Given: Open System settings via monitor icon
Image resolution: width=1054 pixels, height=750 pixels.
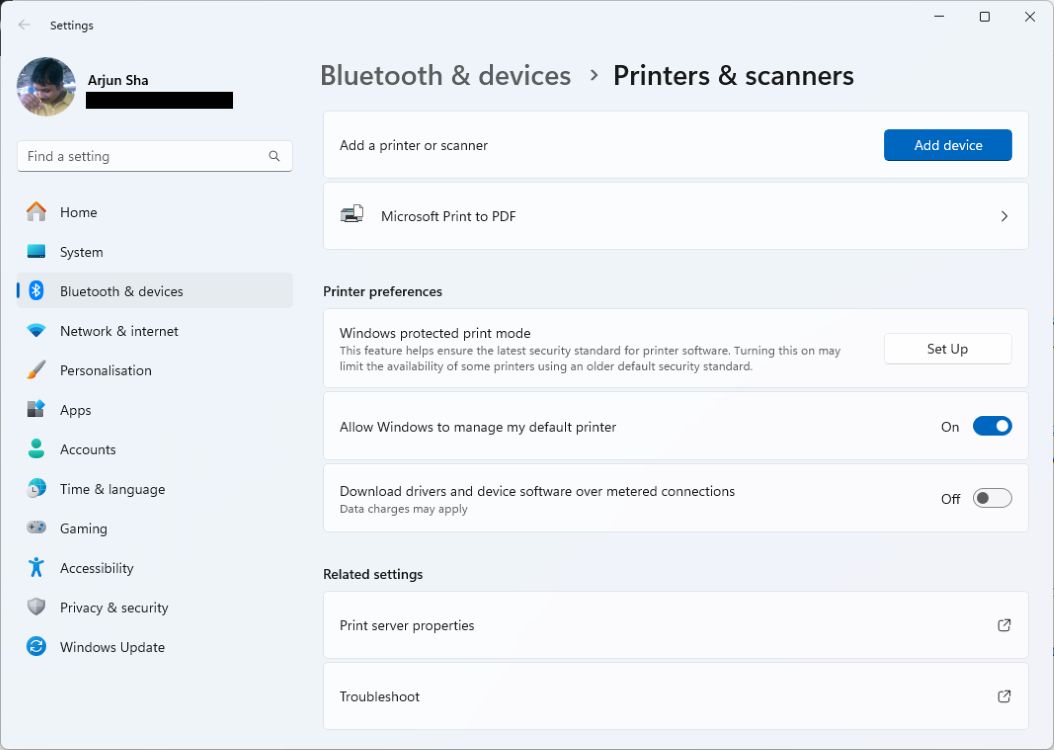Looking at the screenshot, I should (37, 252).
